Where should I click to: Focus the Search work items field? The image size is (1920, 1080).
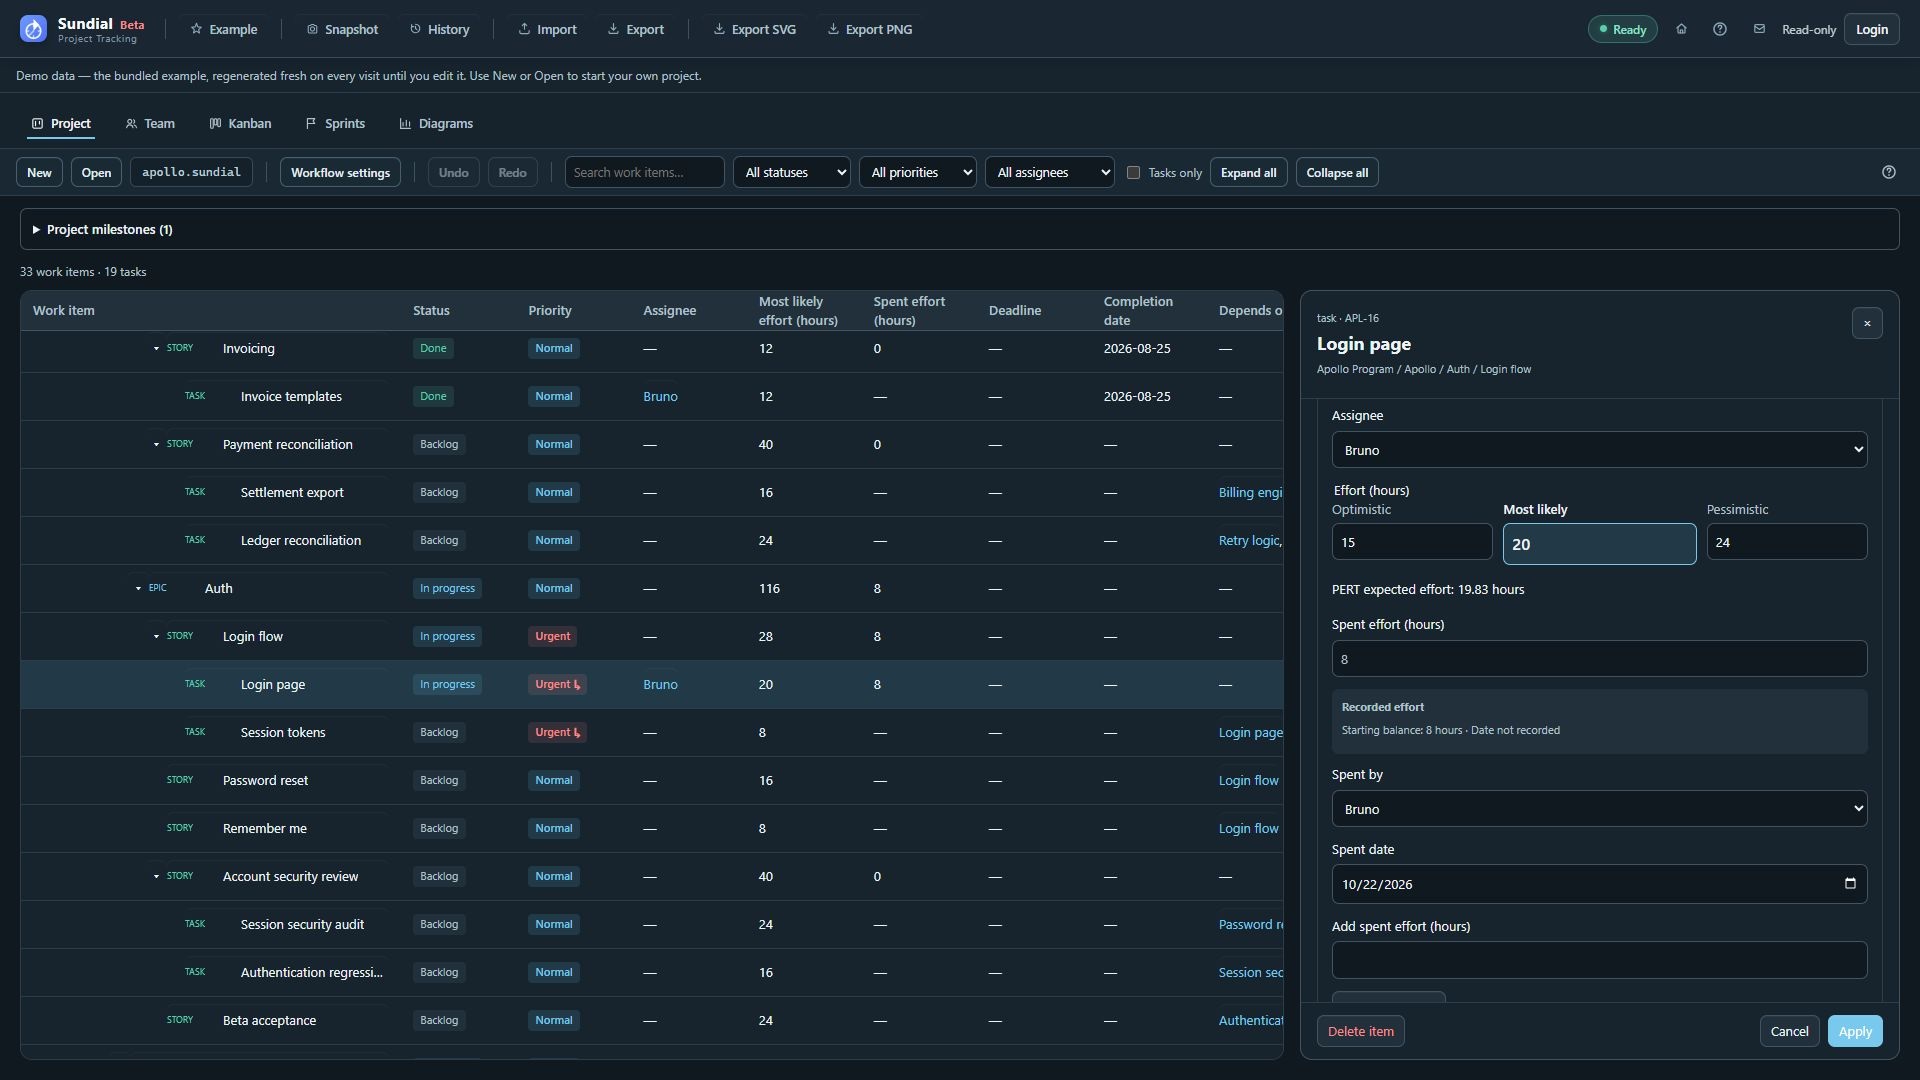coord(644,172)
